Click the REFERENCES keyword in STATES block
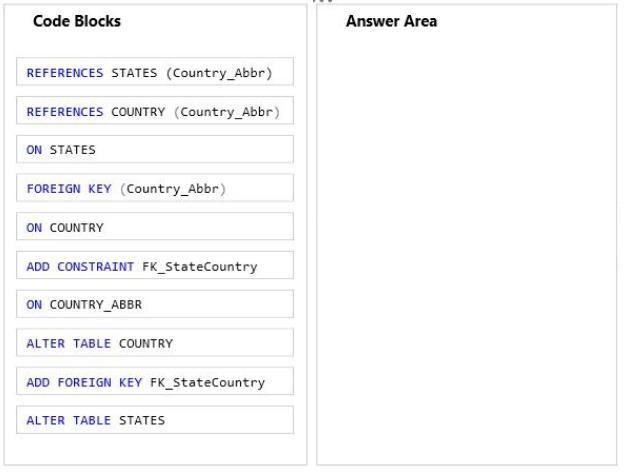The width and height of the screenshot is (625, 473). 65,73
